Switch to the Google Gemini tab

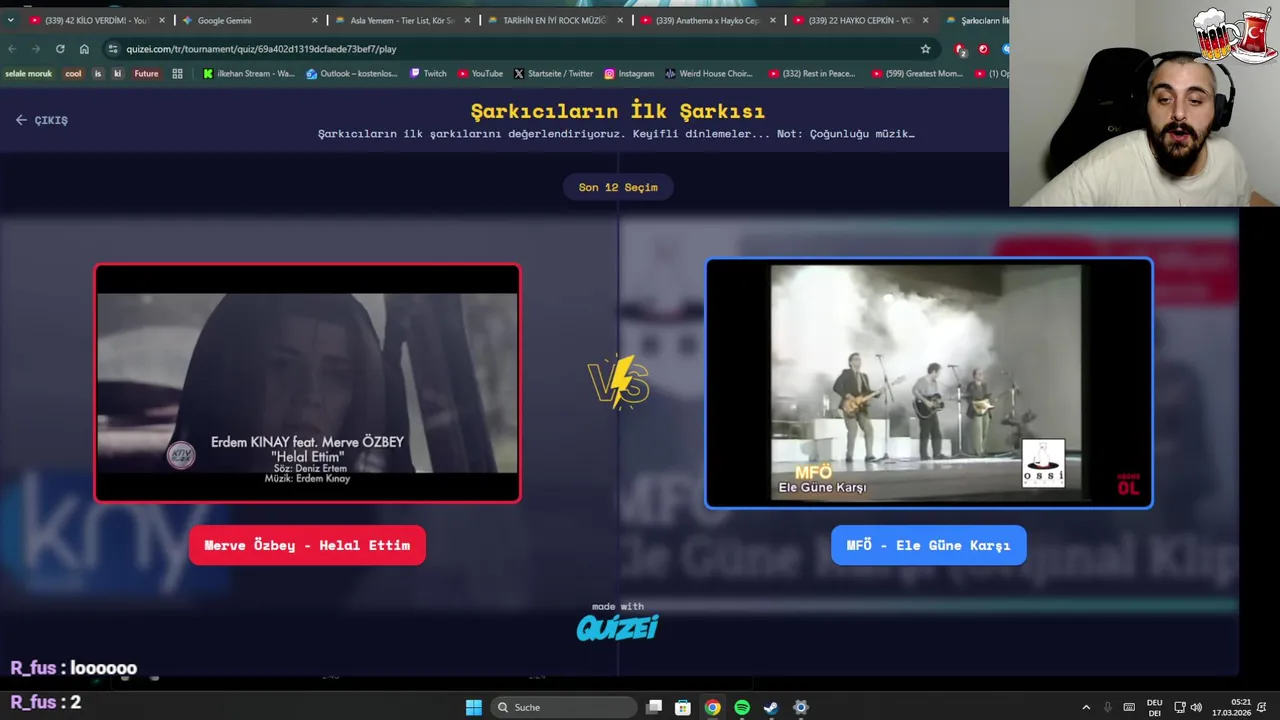249,20
